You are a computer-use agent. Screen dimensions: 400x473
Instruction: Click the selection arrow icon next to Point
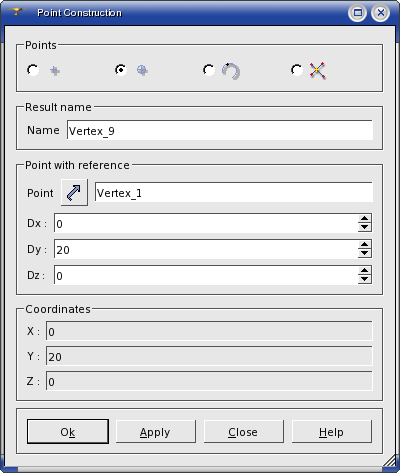[74, 193]
